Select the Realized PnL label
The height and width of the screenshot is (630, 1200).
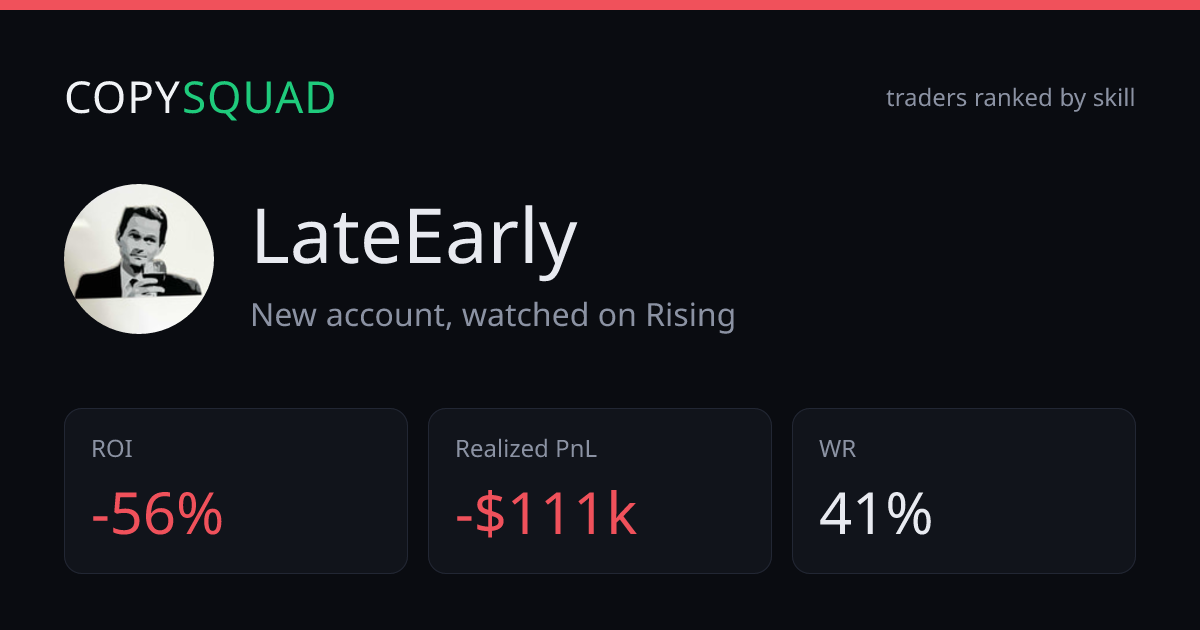pos(526,449)
